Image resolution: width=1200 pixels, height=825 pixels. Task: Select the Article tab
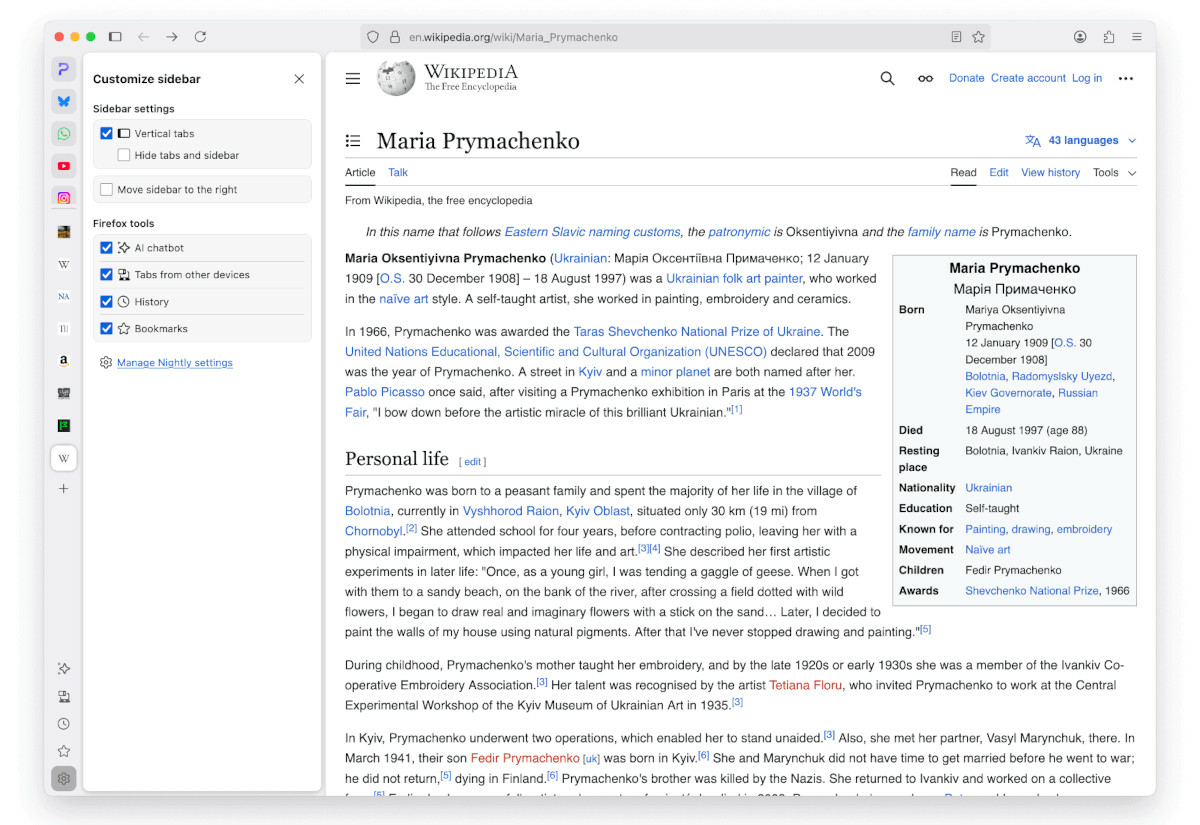[x=360, y=173]
